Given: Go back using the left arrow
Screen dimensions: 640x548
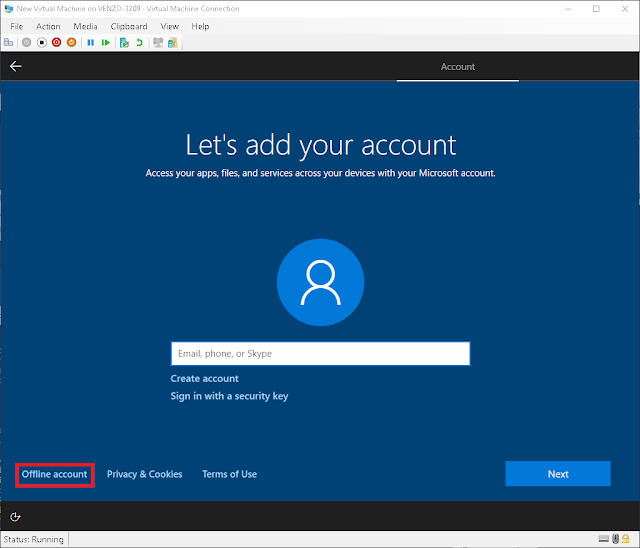Looking at the screenshot, I should click(x=16, y=66).
